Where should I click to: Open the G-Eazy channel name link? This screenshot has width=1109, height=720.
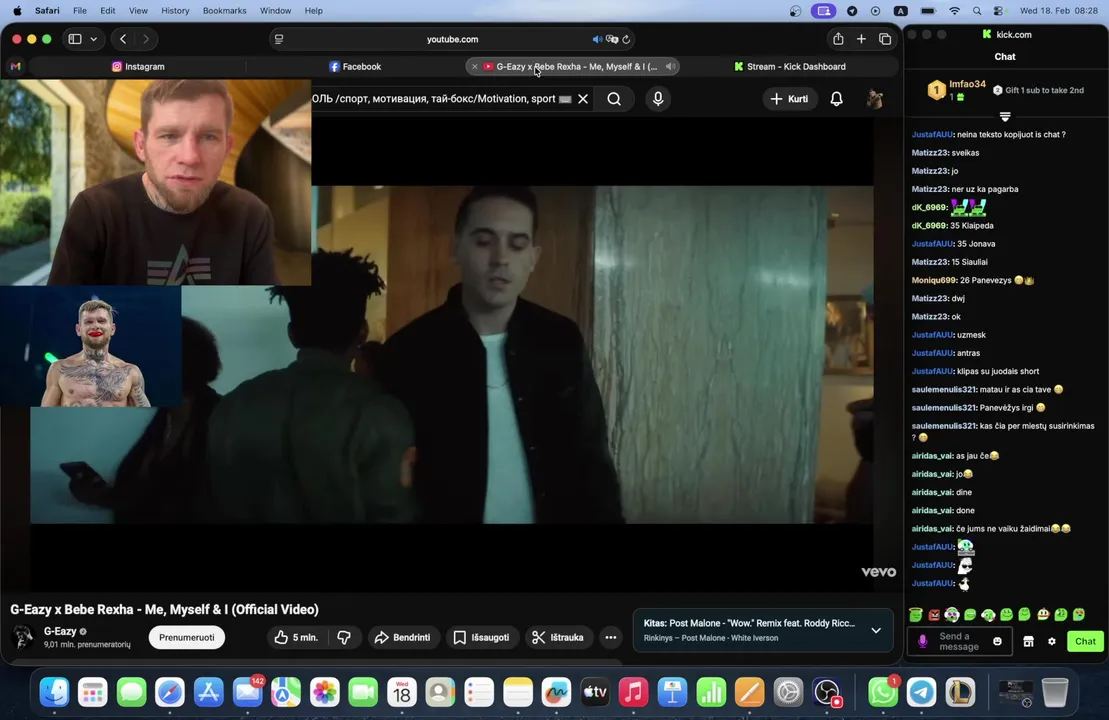pyautogui.click(x=60, y=631)
